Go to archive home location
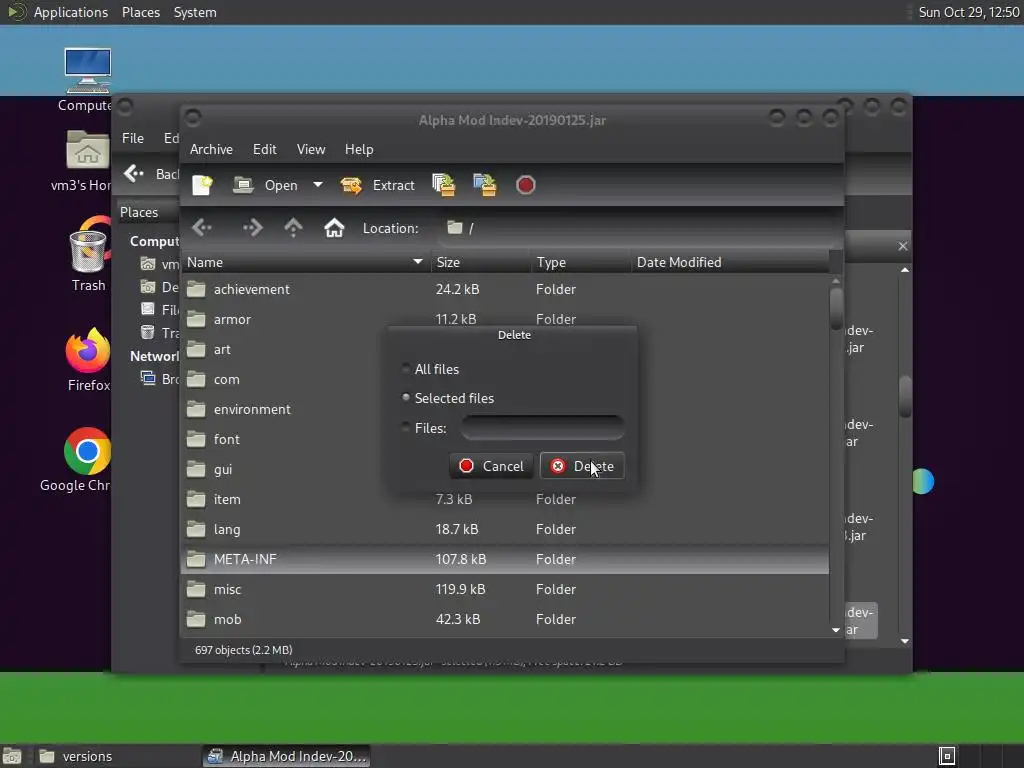The height and width of the screenshot is (768, 1024). pyautogui.click(x=334, y=228)
